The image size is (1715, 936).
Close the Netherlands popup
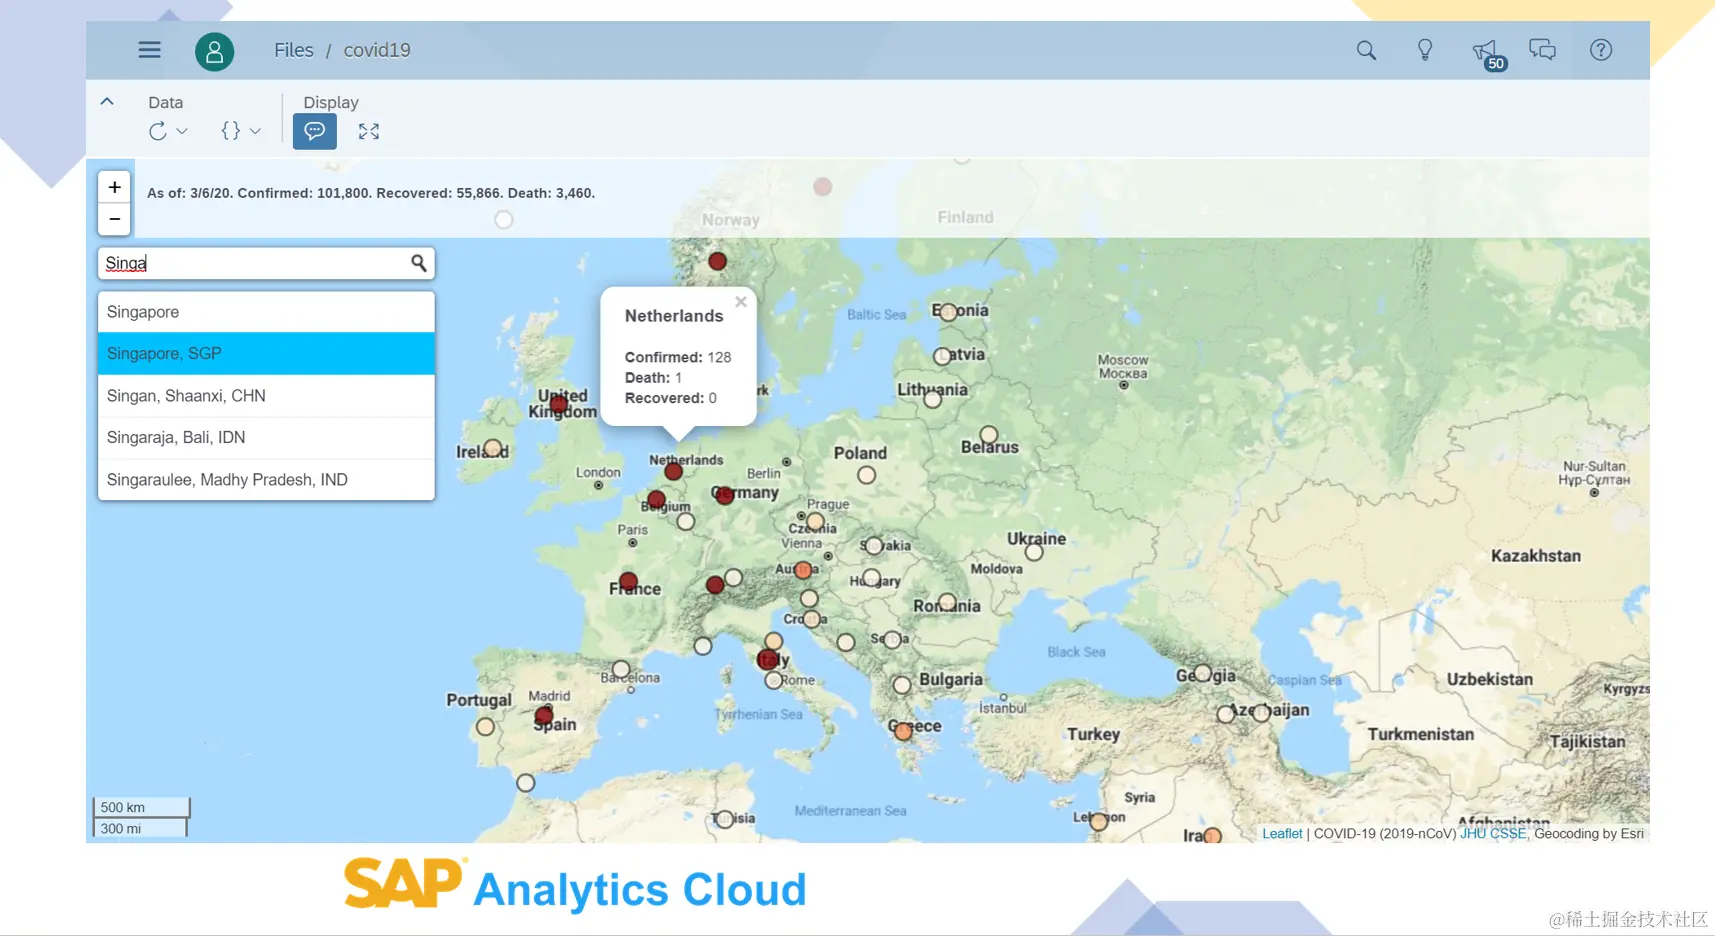(741, 302)
